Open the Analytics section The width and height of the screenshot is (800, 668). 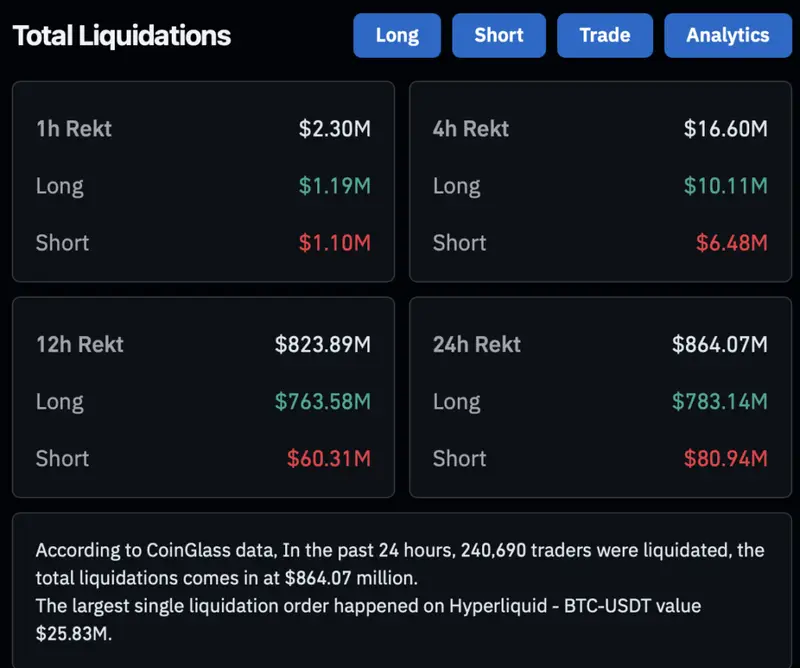pos(727,35)
